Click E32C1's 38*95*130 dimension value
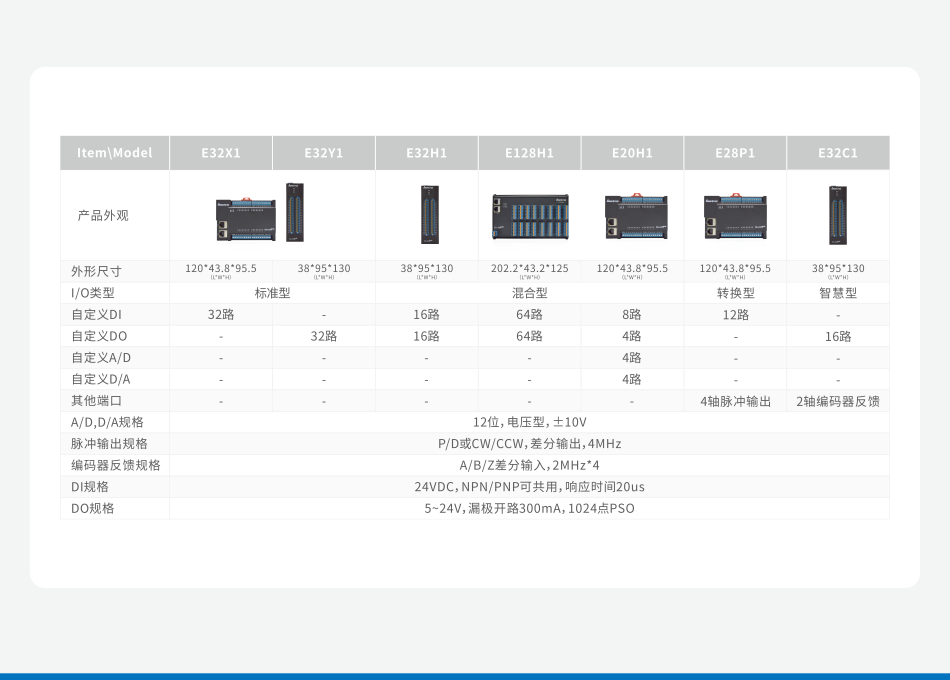This screenshot has width=950, height=680. 839,268
